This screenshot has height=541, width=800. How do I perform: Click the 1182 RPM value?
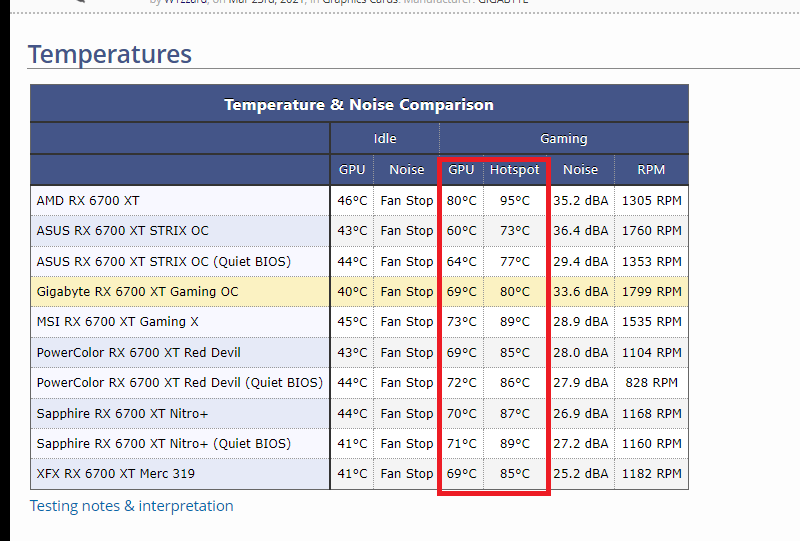[x=652, y=474]
